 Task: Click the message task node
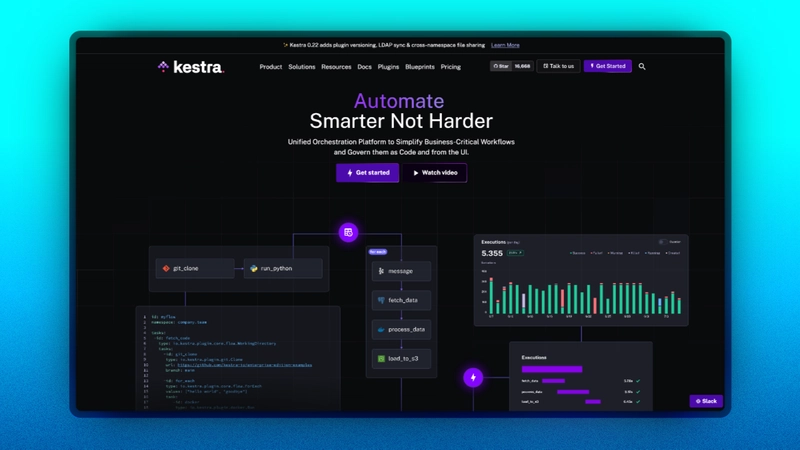point(401,271)
